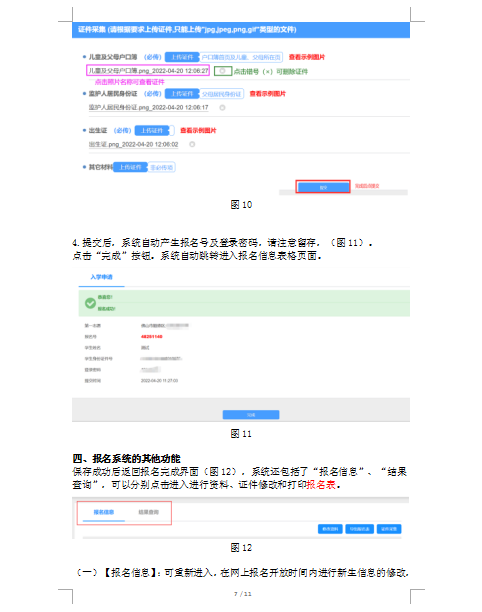Click the red-outlined blue submit button
This screenshot has width=482, height=612.
(x=323, y=187)
